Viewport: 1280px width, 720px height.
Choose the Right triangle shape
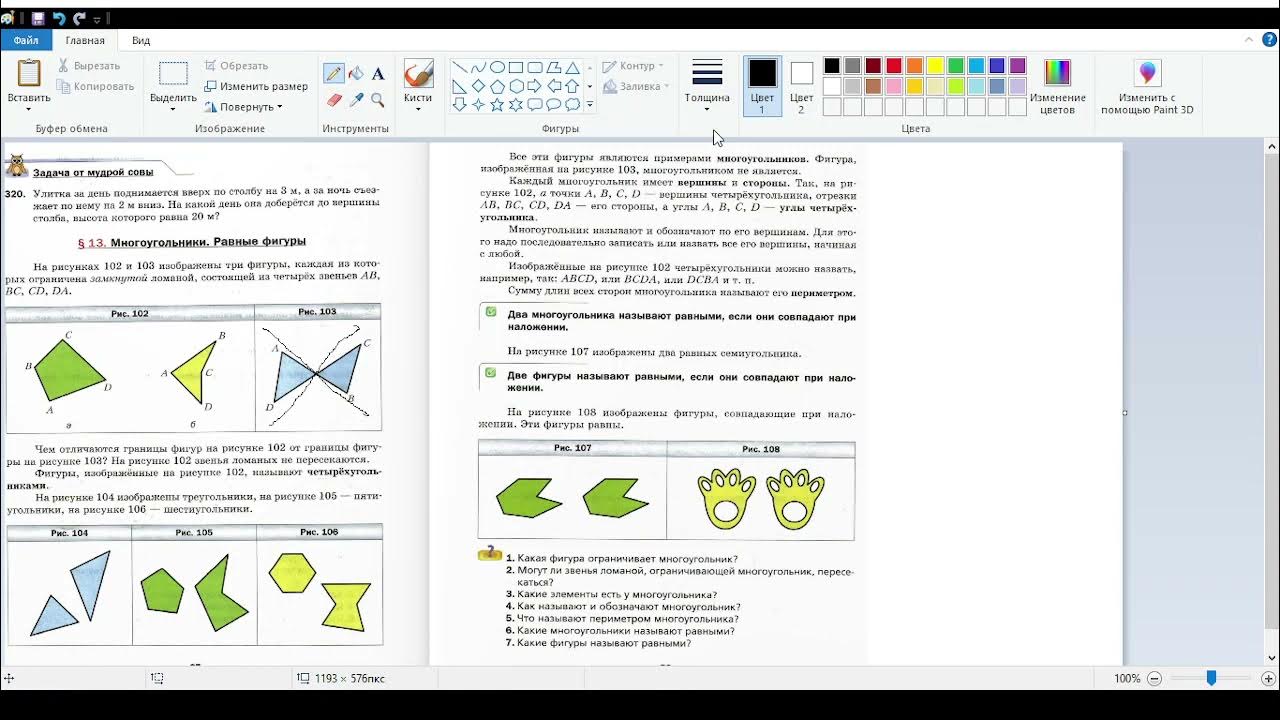click(x=460, y=86)
